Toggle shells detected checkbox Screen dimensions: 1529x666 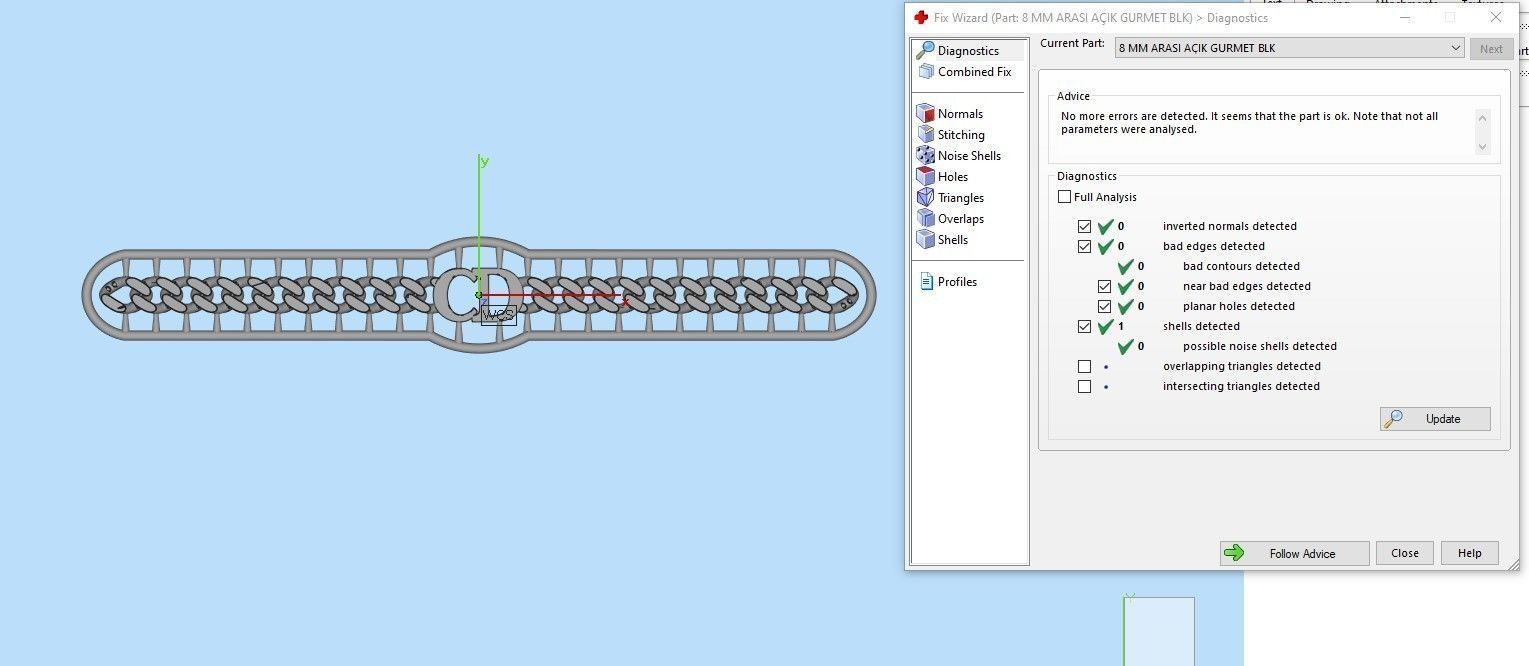(x=1084, y=326)
